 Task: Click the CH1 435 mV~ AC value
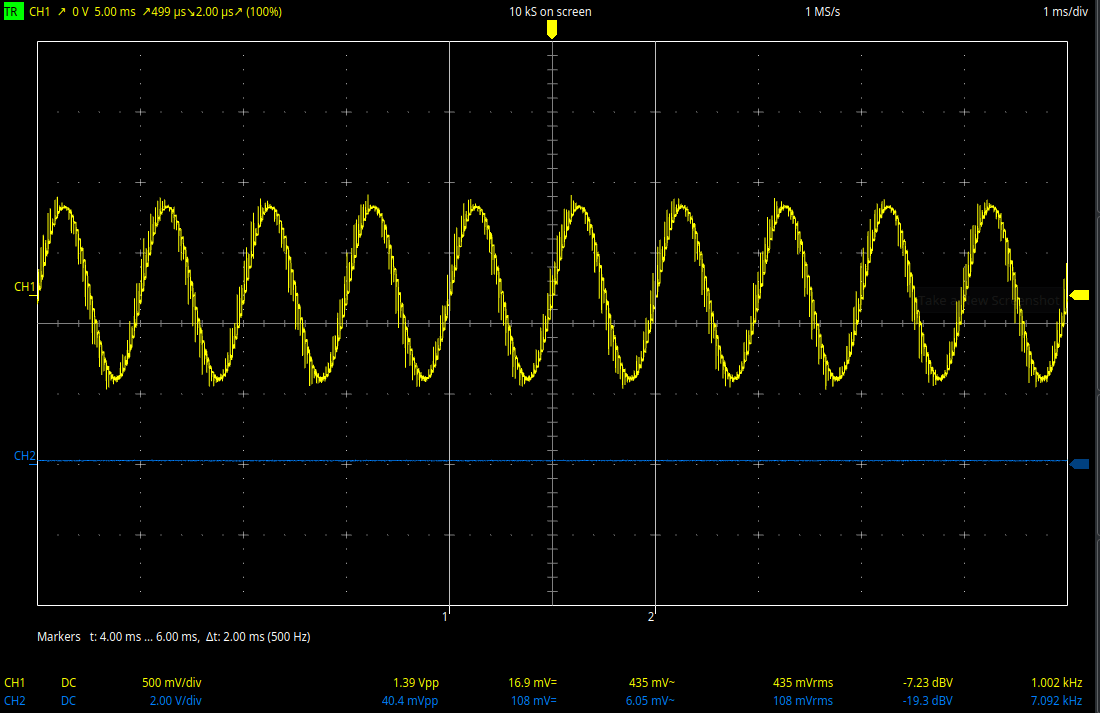[x=652, y=683]
